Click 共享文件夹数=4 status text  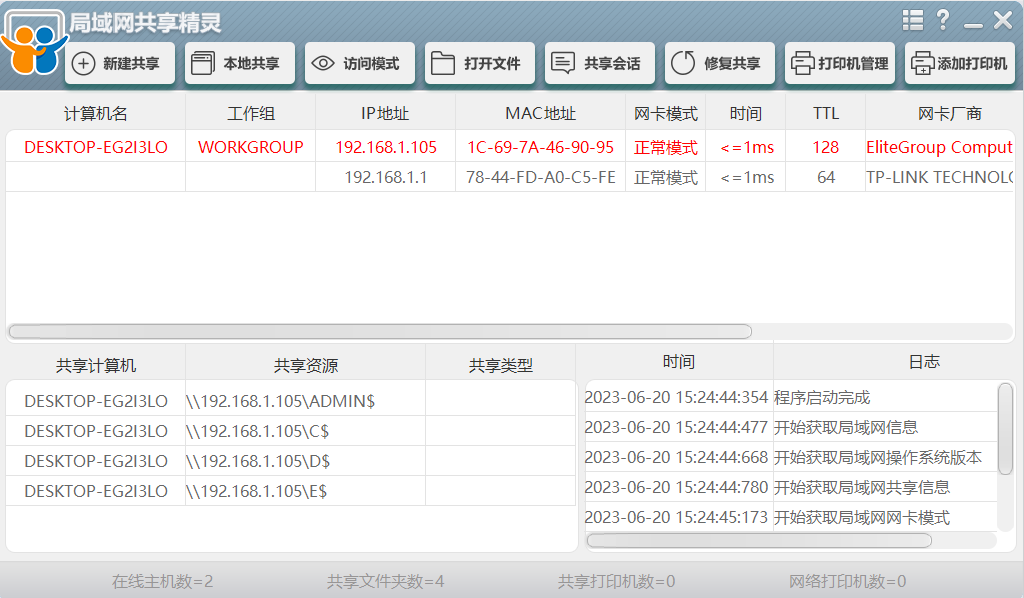pyautogui.click(x=385, y=581)
